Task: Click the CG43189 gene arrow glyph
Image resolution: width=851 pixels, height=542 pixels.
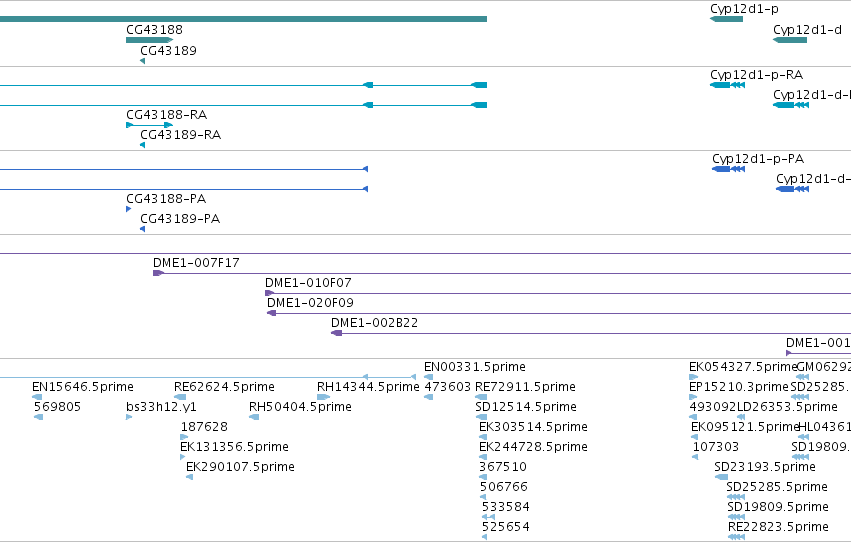Action: pyautogui.click(x=143, y=61)
